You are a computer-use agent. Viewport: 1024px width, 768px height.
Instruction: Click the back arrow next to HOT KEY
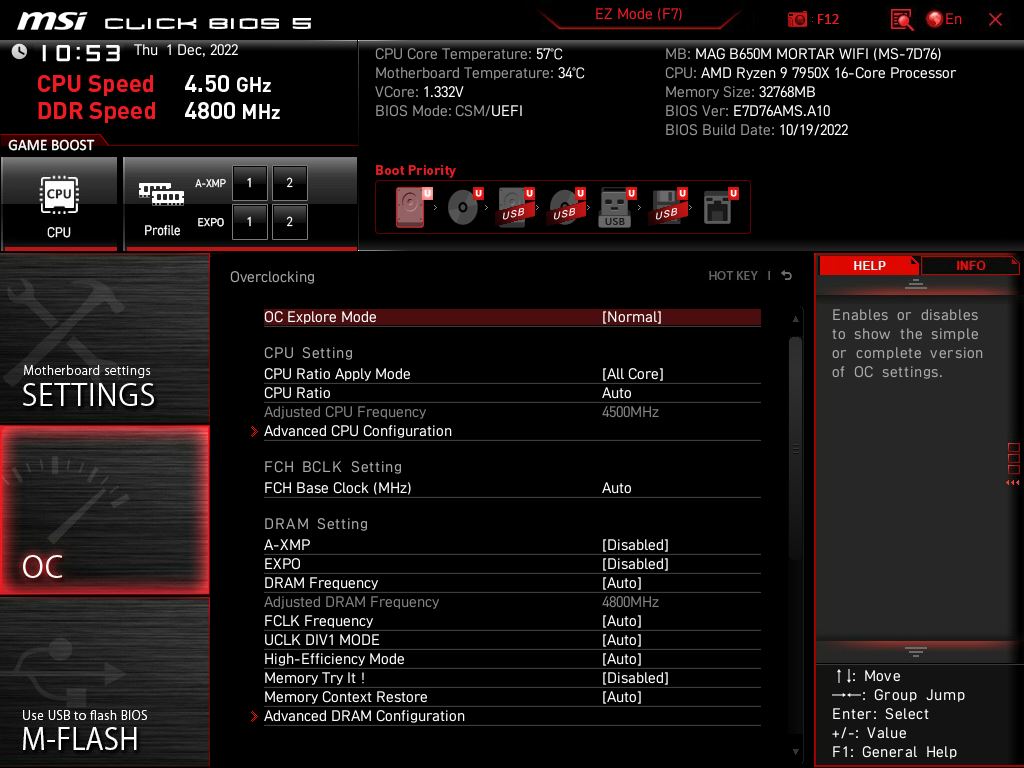tap(787, 276)
